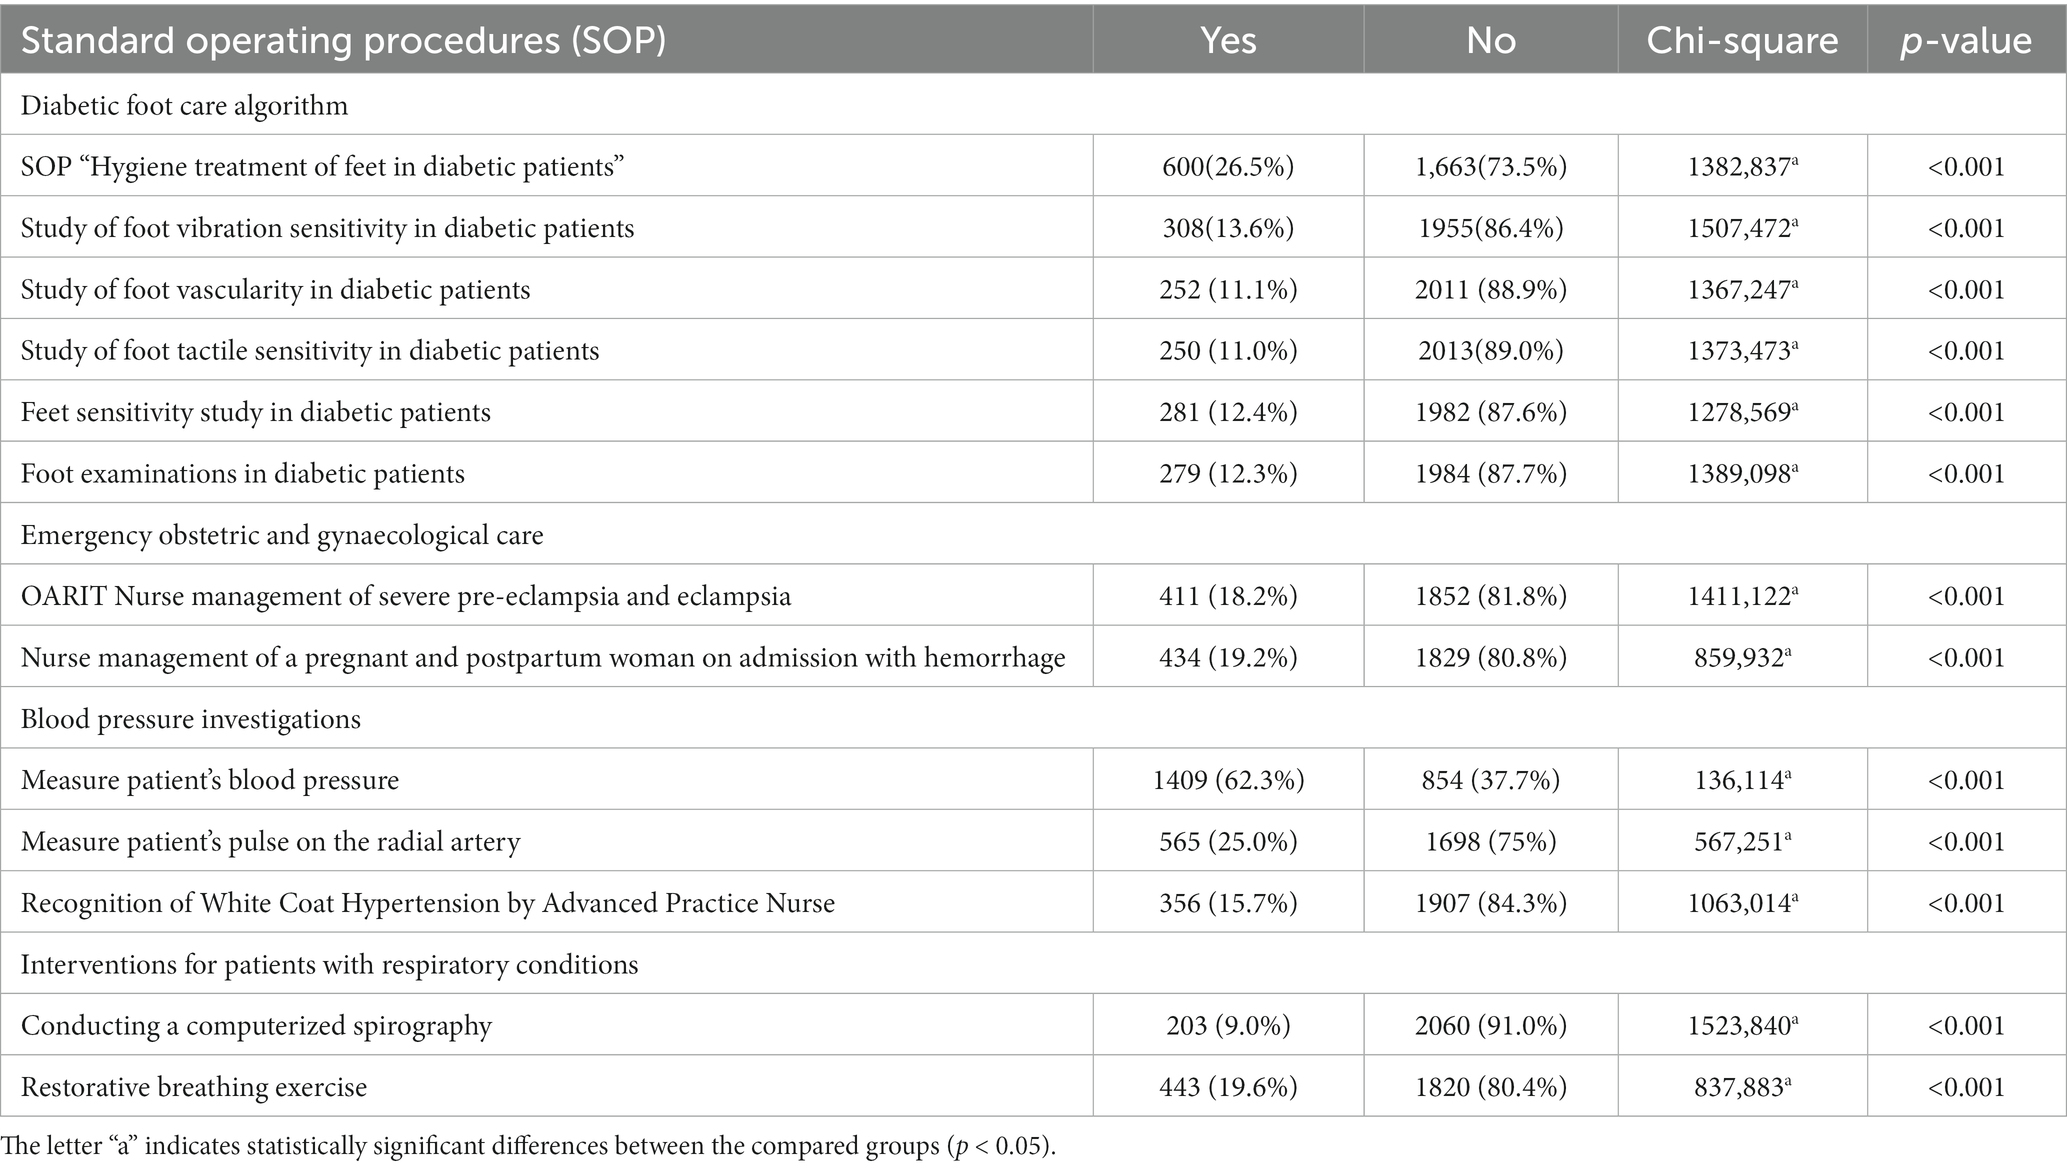Click the footnote about letter 'a' significance
The height and width of the screenshot is (1168, 2067).
click(528, 1146)
